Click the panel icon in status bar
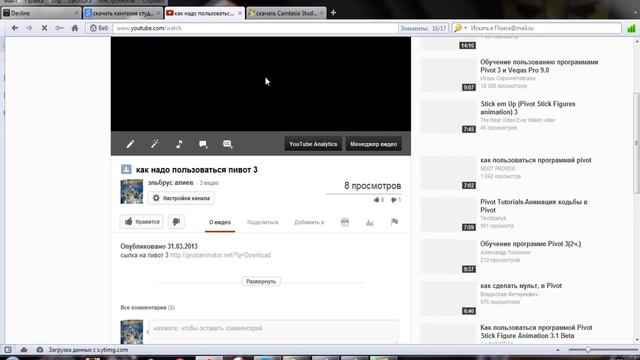640x360 pixels. (8, 350)
